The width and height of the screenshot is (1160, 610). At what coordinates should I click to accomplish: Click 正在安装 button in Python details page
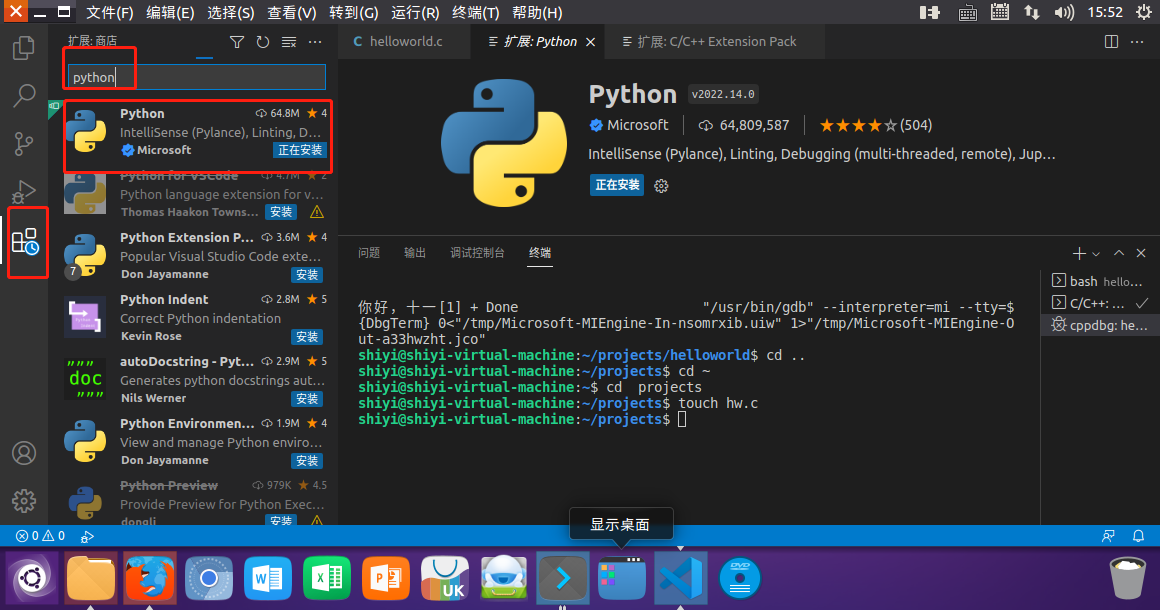tap(617, 185)
